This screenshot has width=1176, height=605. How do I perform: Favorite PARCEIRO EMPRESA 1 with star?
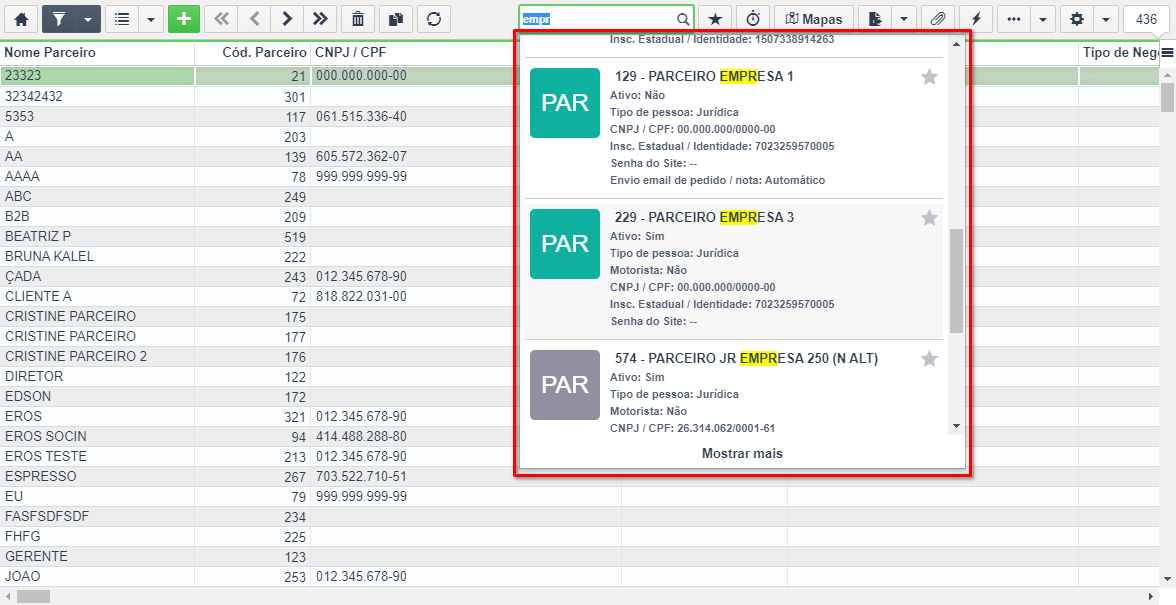pyautogui.click(x=929, y=76)
